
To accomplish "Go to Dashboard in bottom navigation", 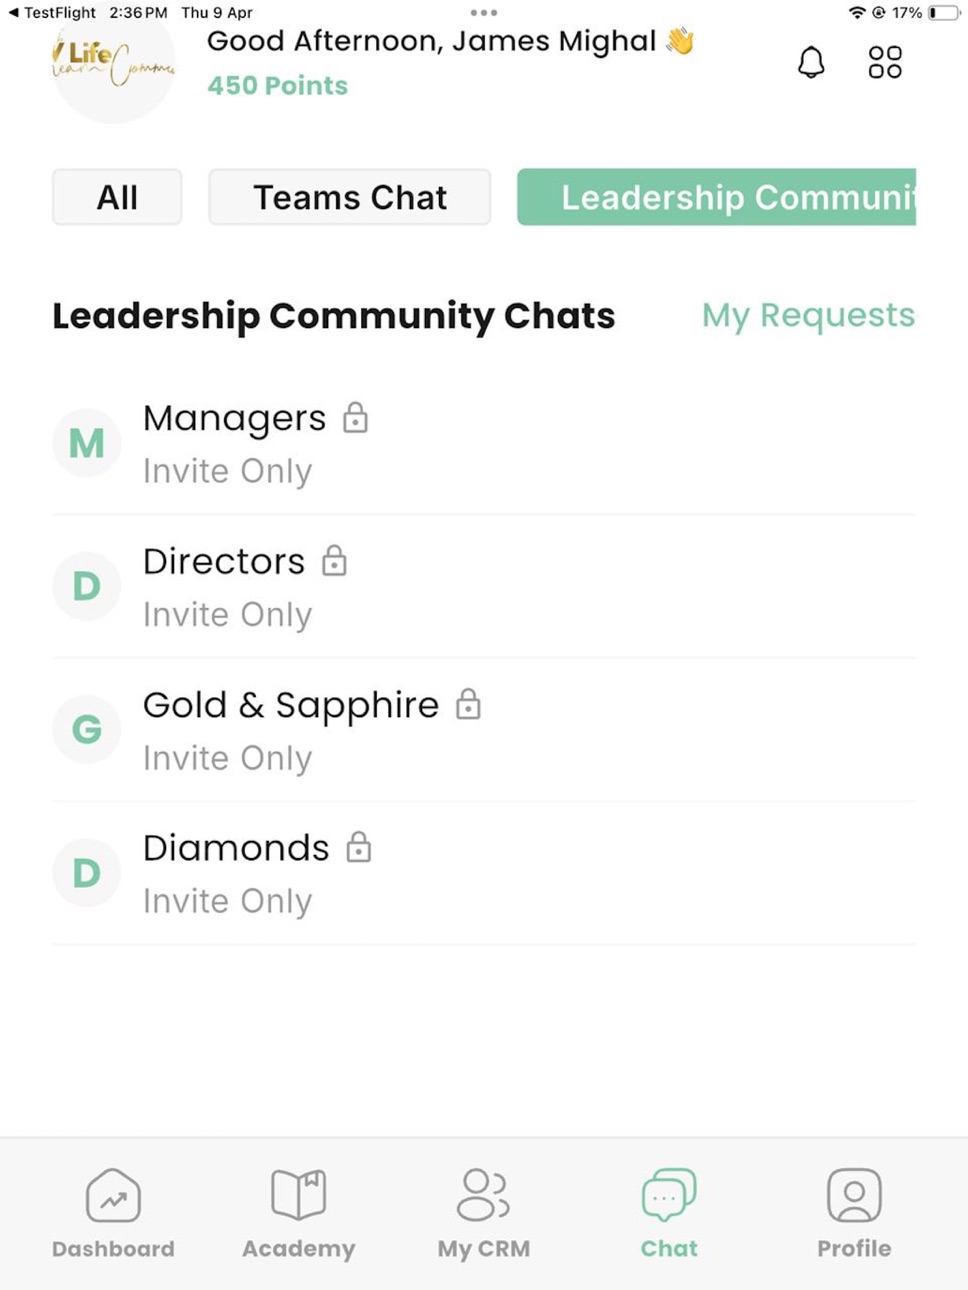I will tap(113, 1214).
